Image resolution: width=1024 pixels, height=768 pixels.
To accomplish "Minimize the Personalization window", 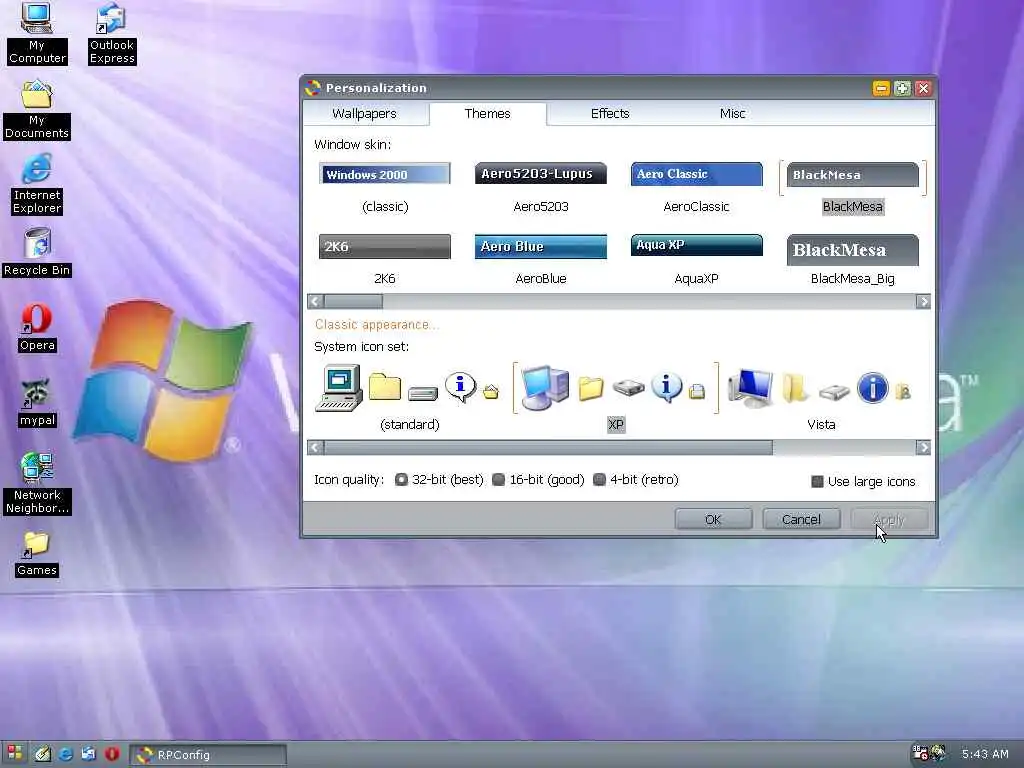I will click(x=881, y=88).
